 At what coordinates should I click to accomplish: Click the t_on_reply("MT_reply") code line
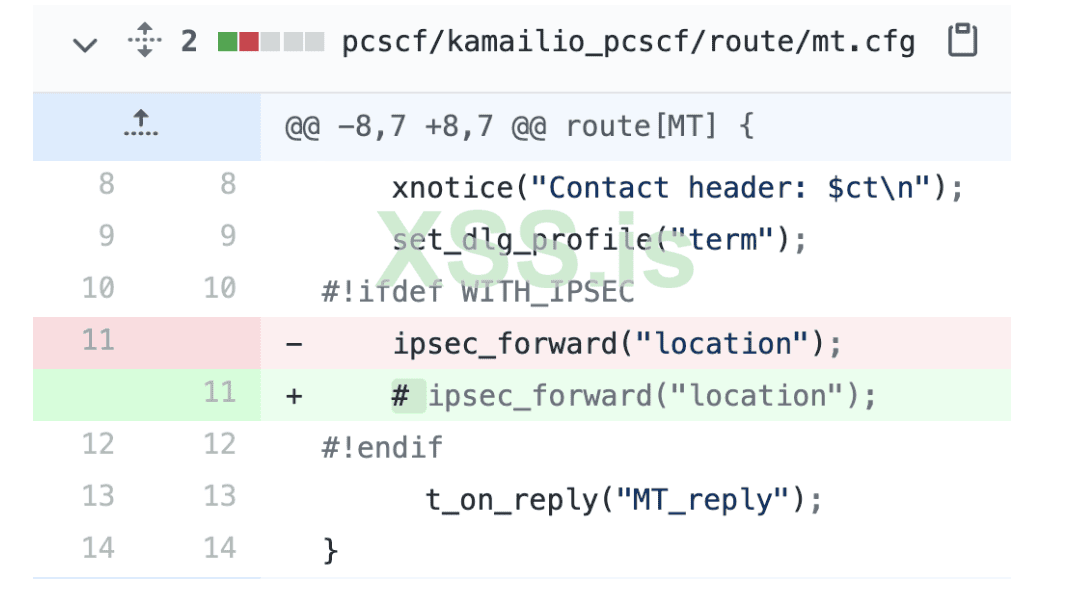tap(623, 500)
